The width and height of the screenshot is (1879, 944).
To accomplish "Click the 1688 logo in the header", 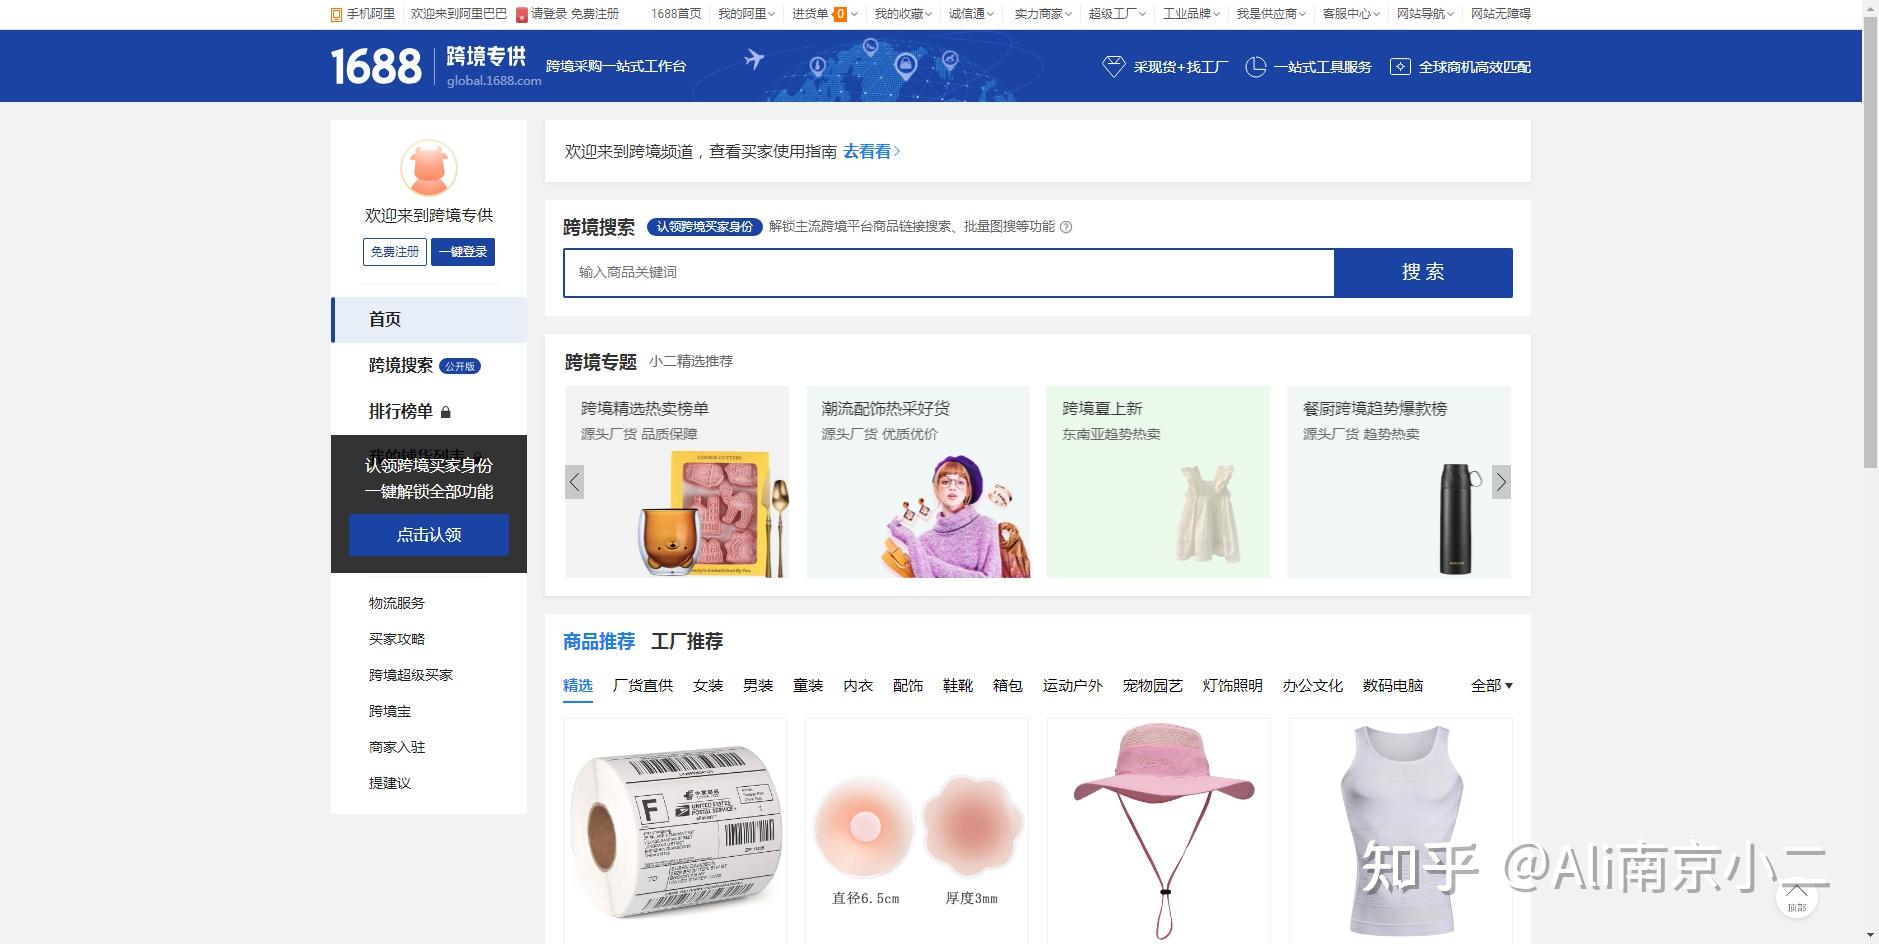I will 374,65.
